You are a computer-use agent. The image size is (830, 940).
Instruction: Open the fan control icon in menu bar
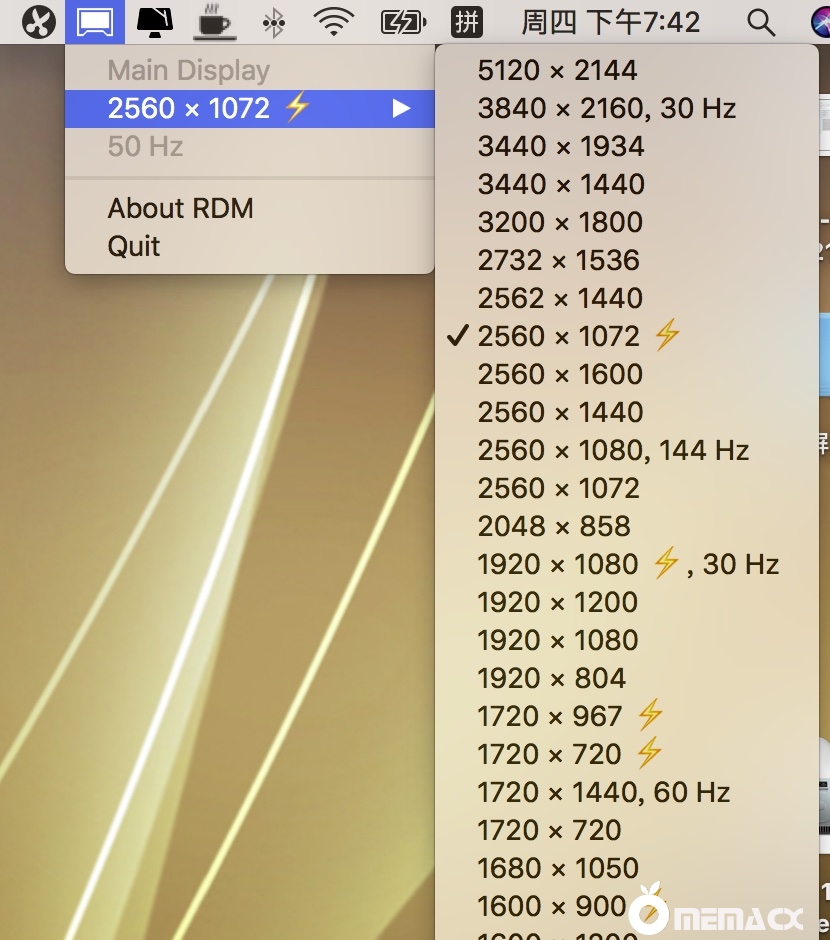tap(39, 21)
